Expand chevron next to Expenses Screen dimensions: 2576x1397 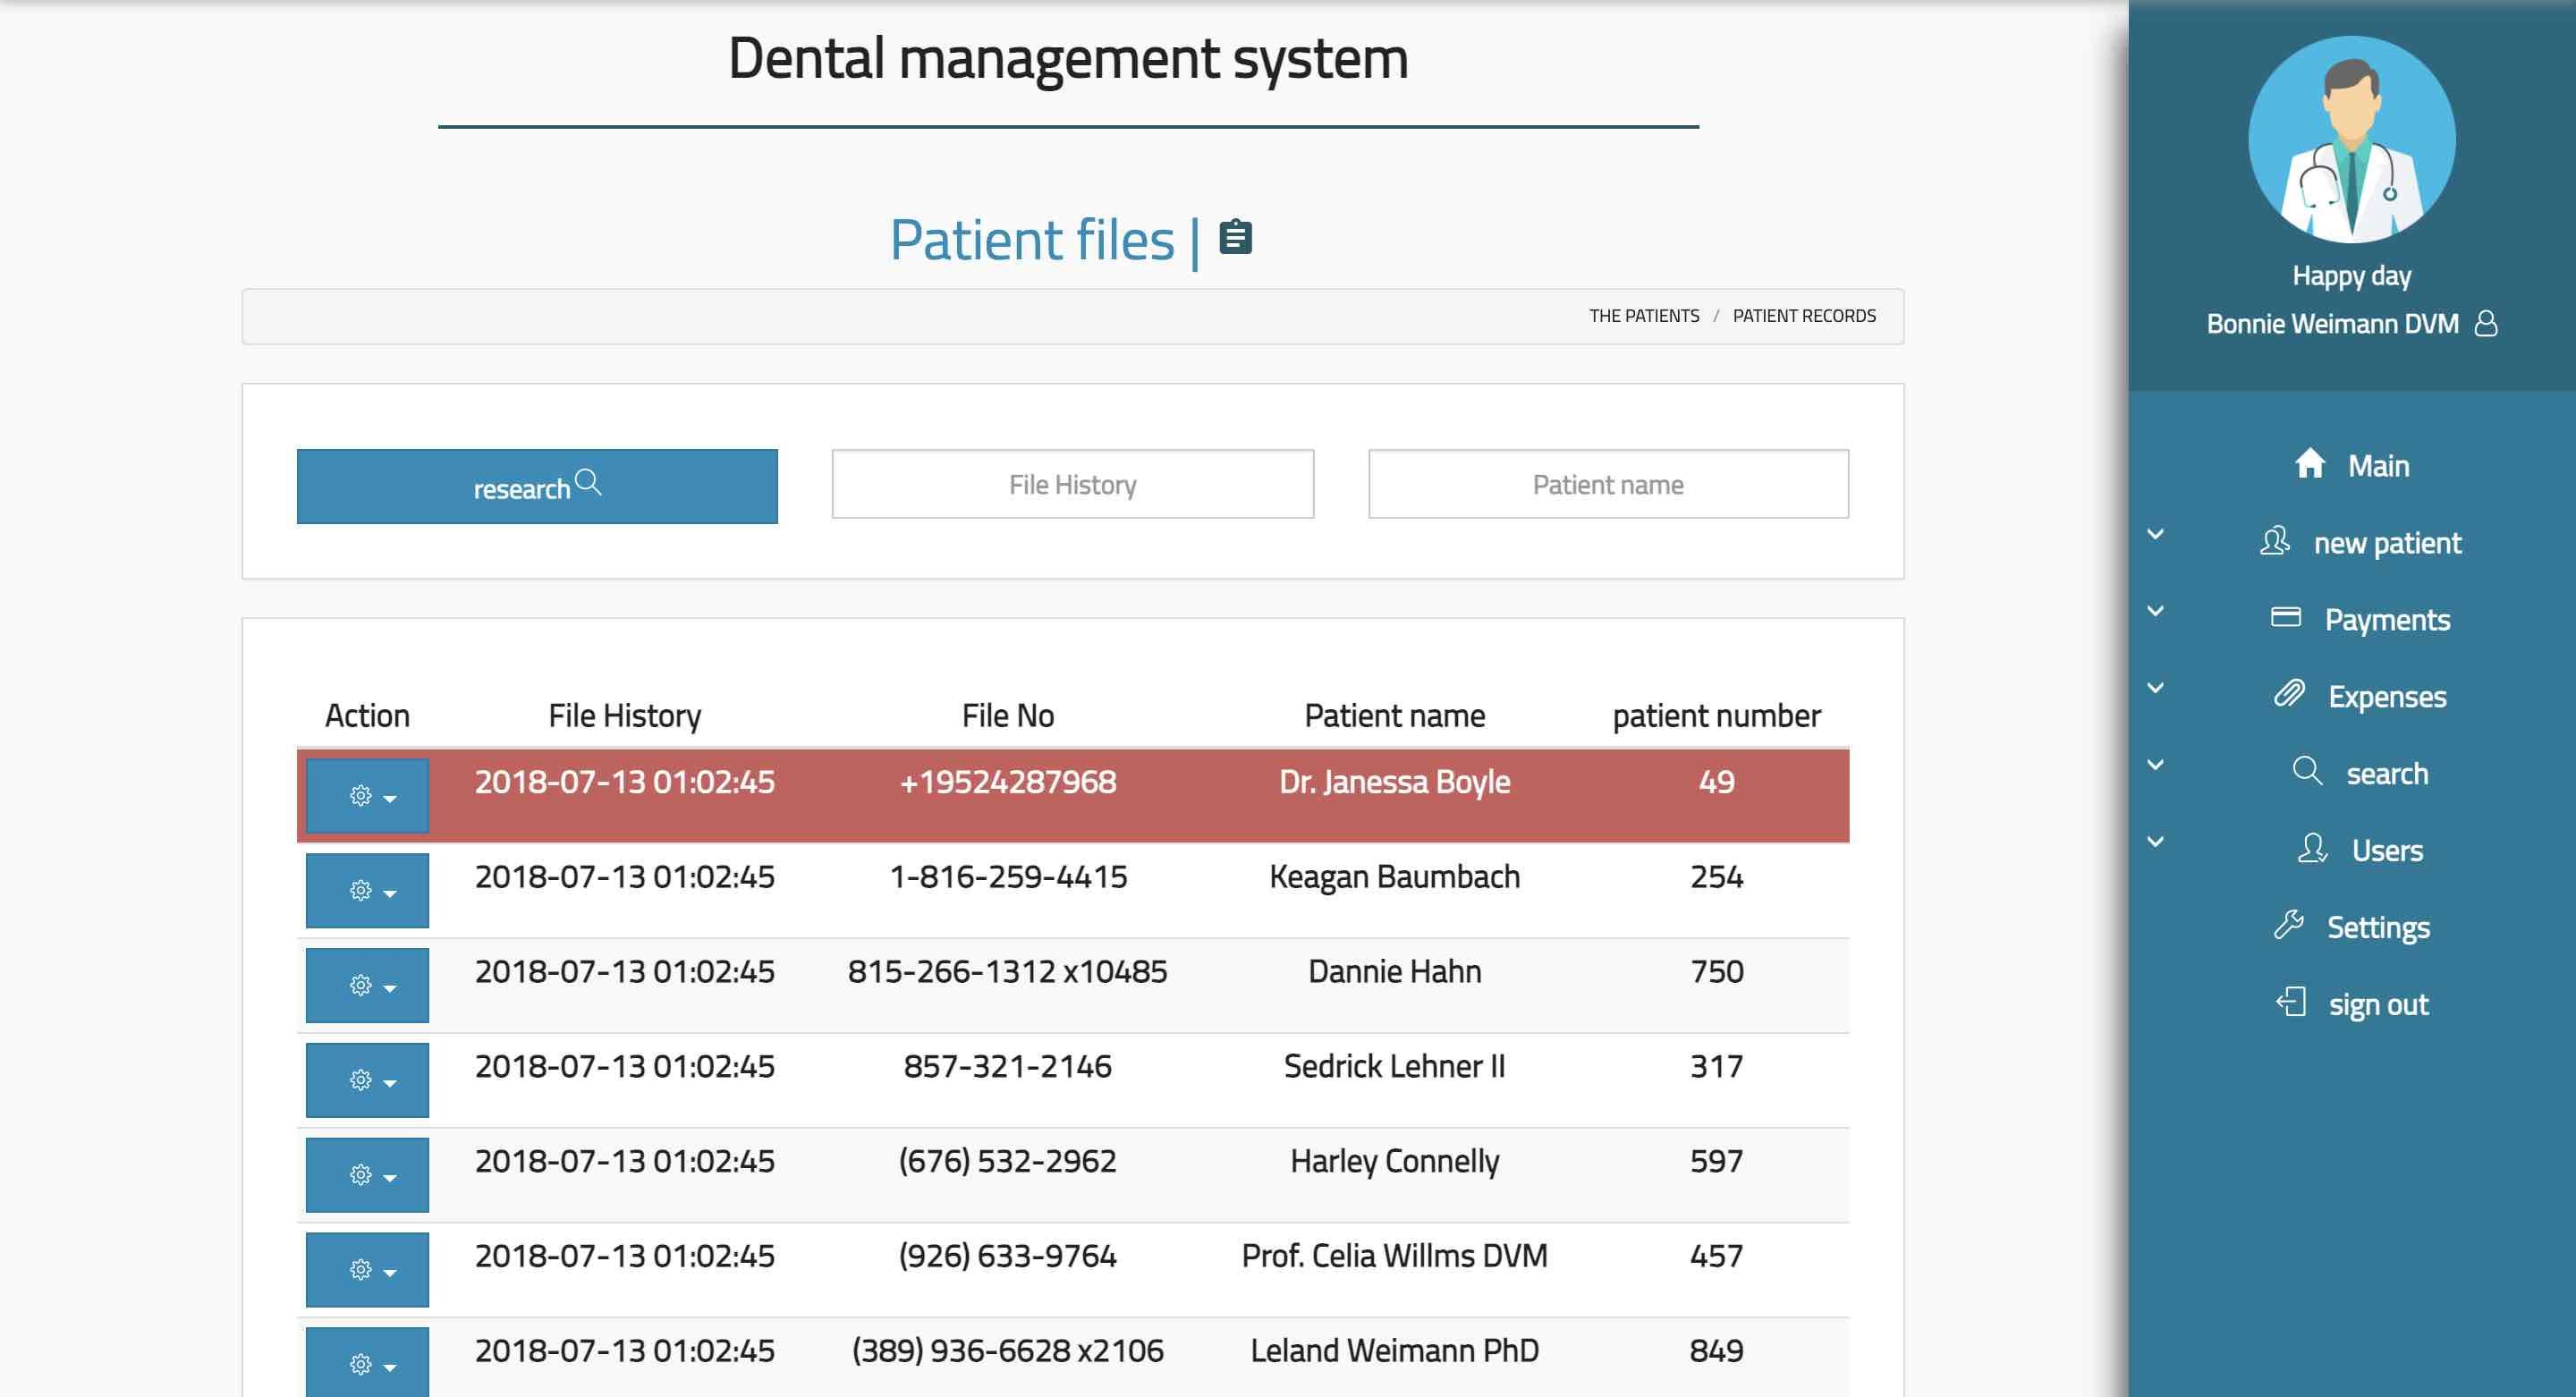click(x=2156, y=688)
